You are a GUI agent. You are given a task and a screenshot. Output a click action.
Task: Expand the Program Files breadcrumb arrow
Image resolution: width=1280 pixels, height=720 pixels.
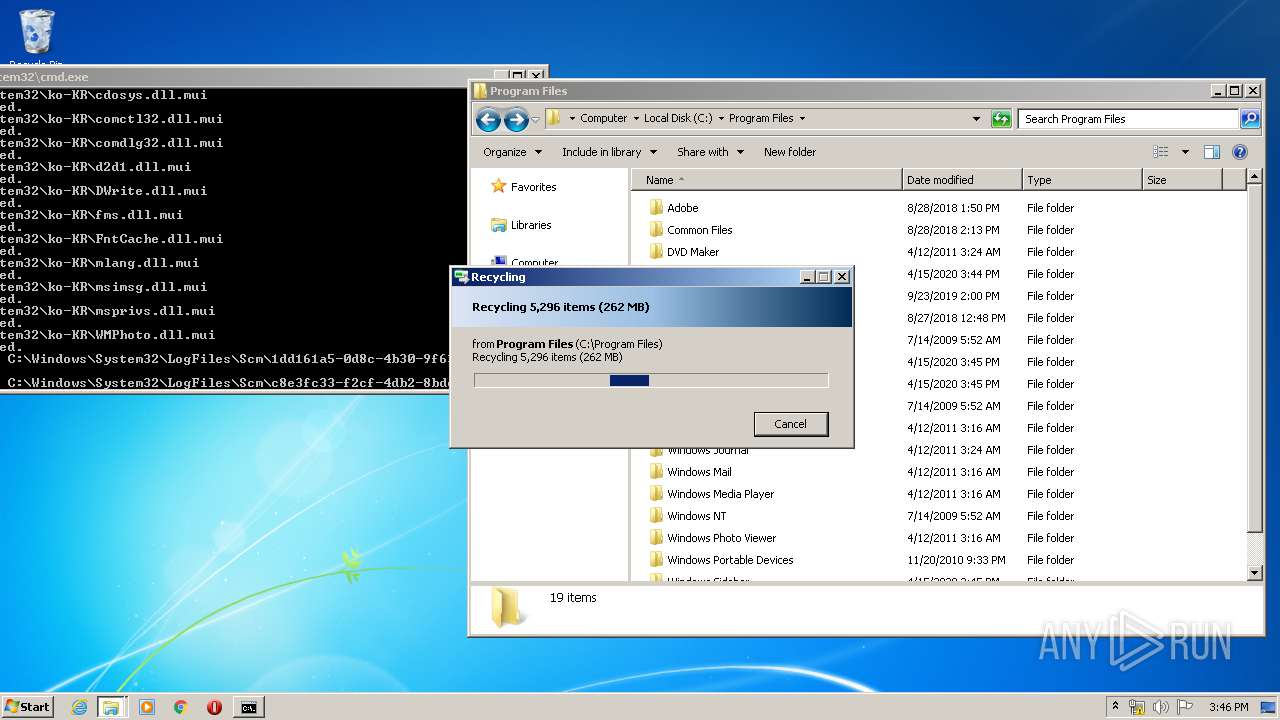802,118
